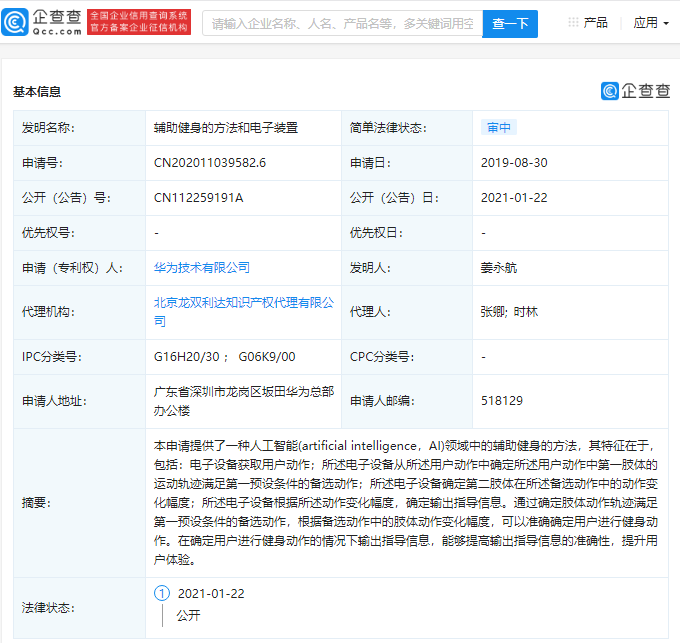
Task: Click publication number CN112259191A
Action: click(199, 197)
